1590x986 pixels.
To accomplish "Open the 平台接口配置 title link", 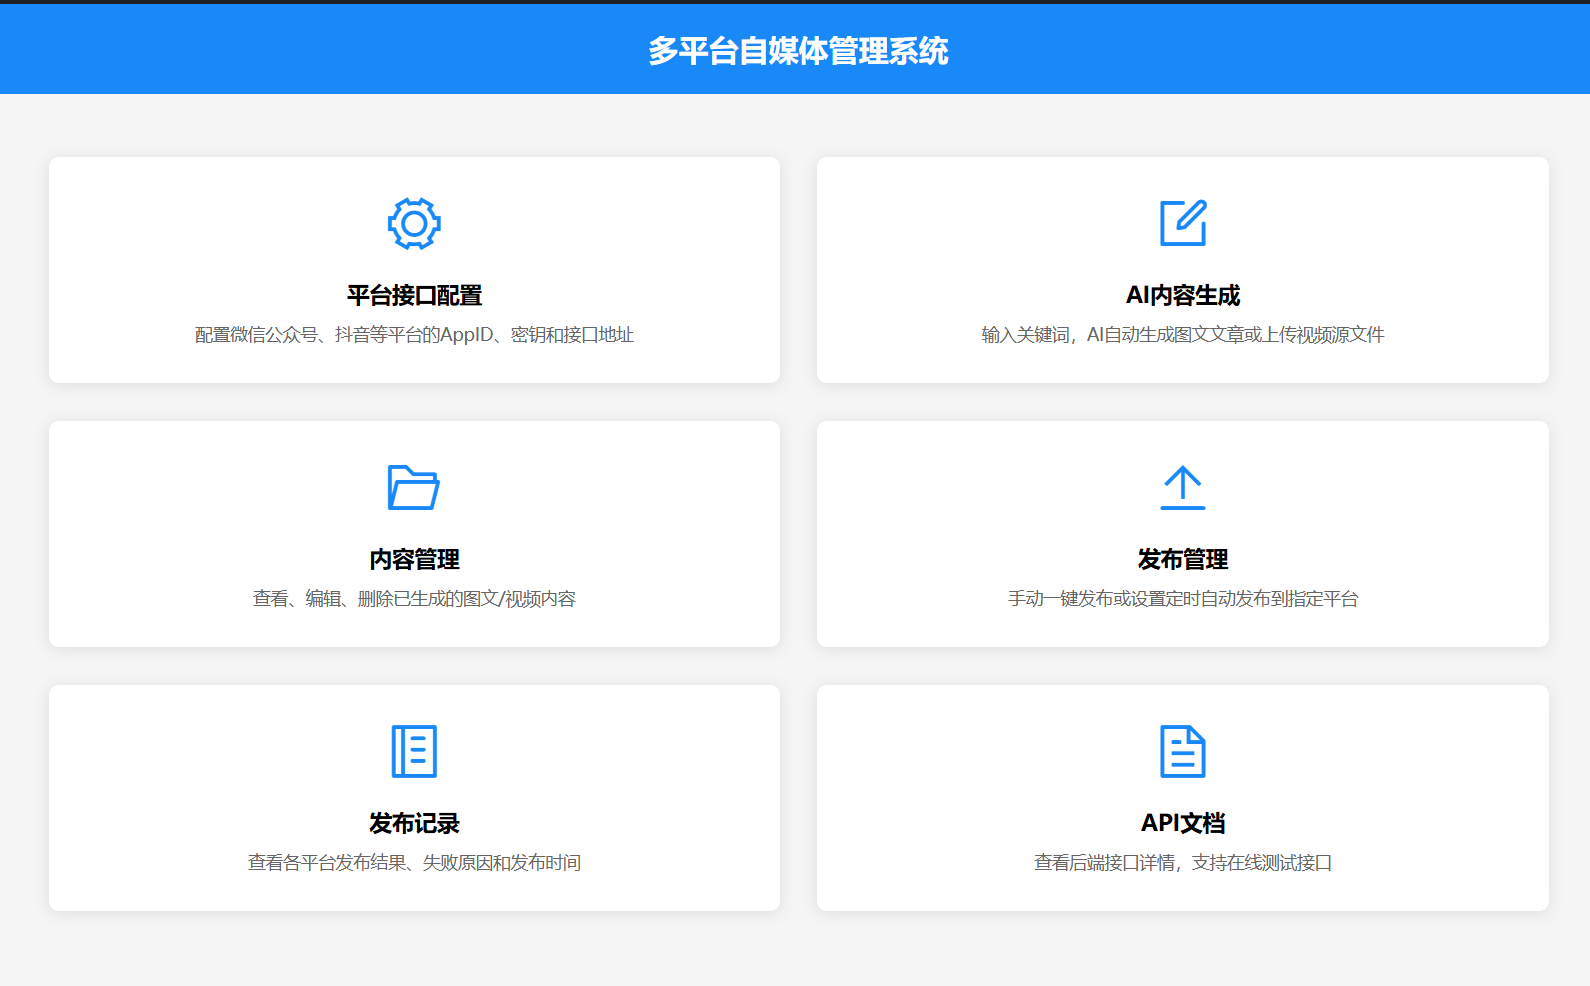I will (414, 295).
